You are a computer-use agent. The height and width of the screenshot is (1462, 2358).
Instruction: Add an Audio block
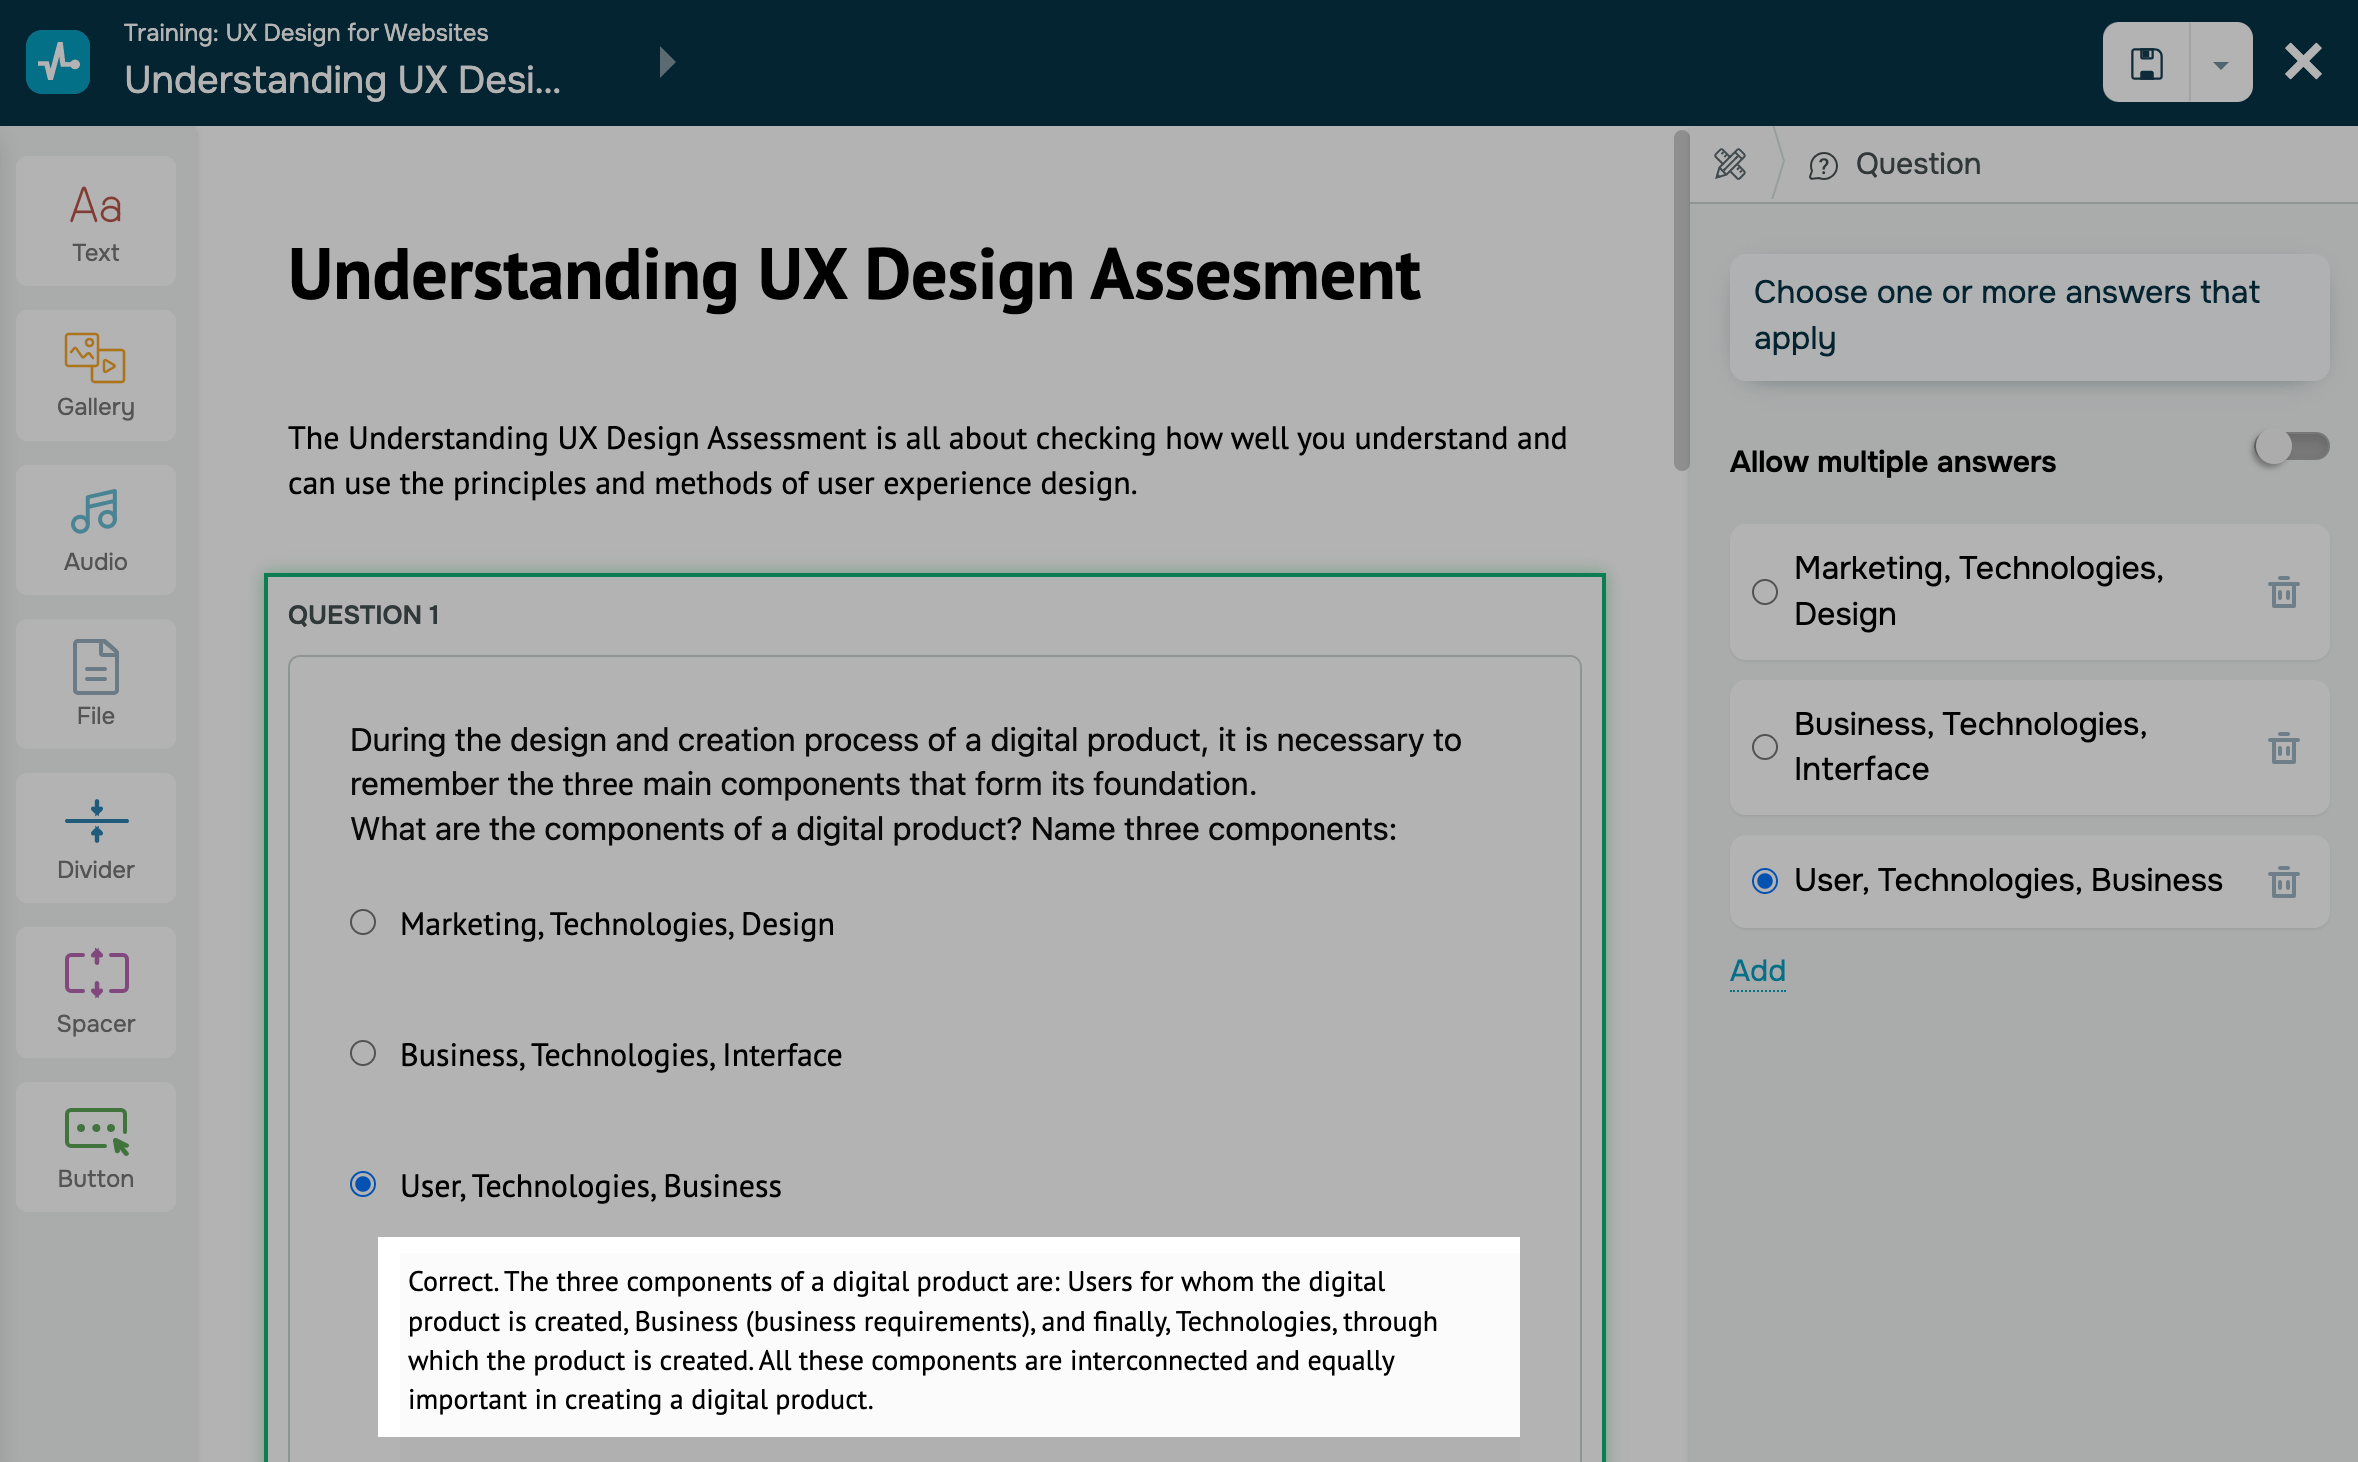pyautogui.click(x=96, y=530)
